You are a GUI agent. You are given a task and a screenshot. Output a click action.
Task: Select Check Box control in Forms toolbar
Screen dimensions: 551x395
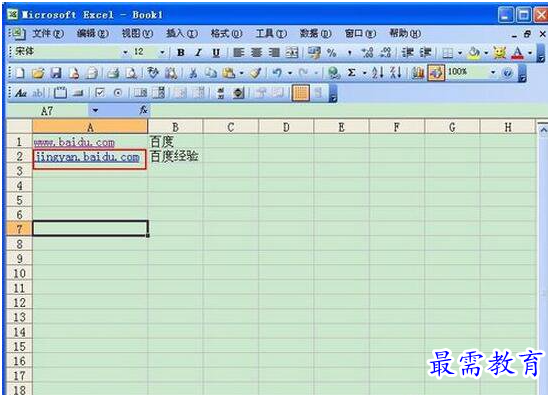coord(100,93)
